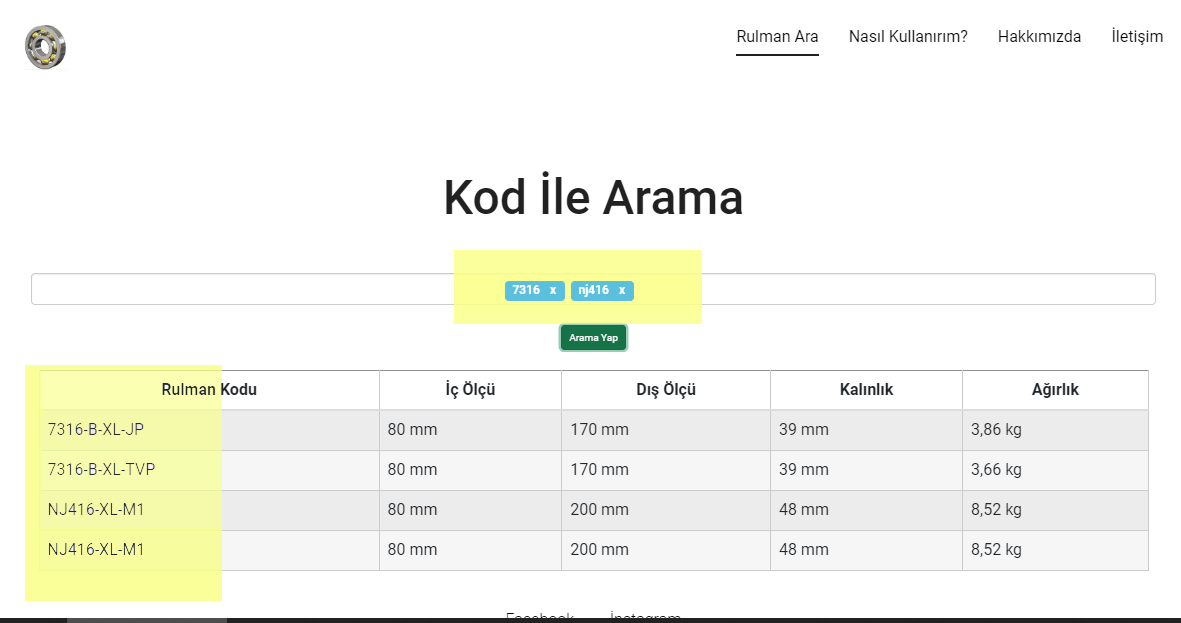This screenshot has width=1181, height=623.
Task: Select the 7316-B-XL-TVP code cell
Action: (x=209, y=469)
